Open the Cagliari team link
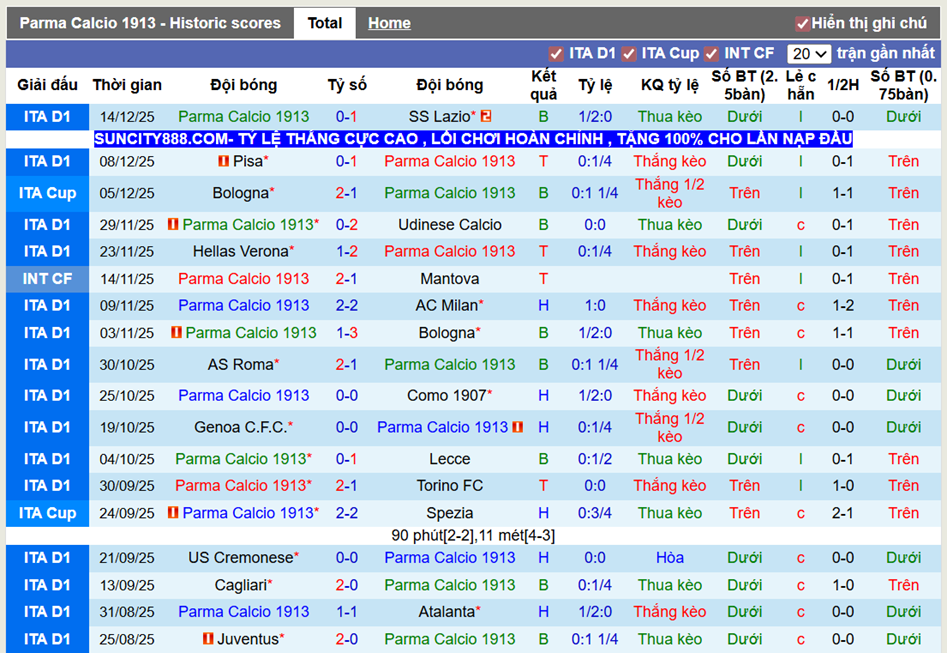Screen dimensions: 947x653 click(240, 585)
